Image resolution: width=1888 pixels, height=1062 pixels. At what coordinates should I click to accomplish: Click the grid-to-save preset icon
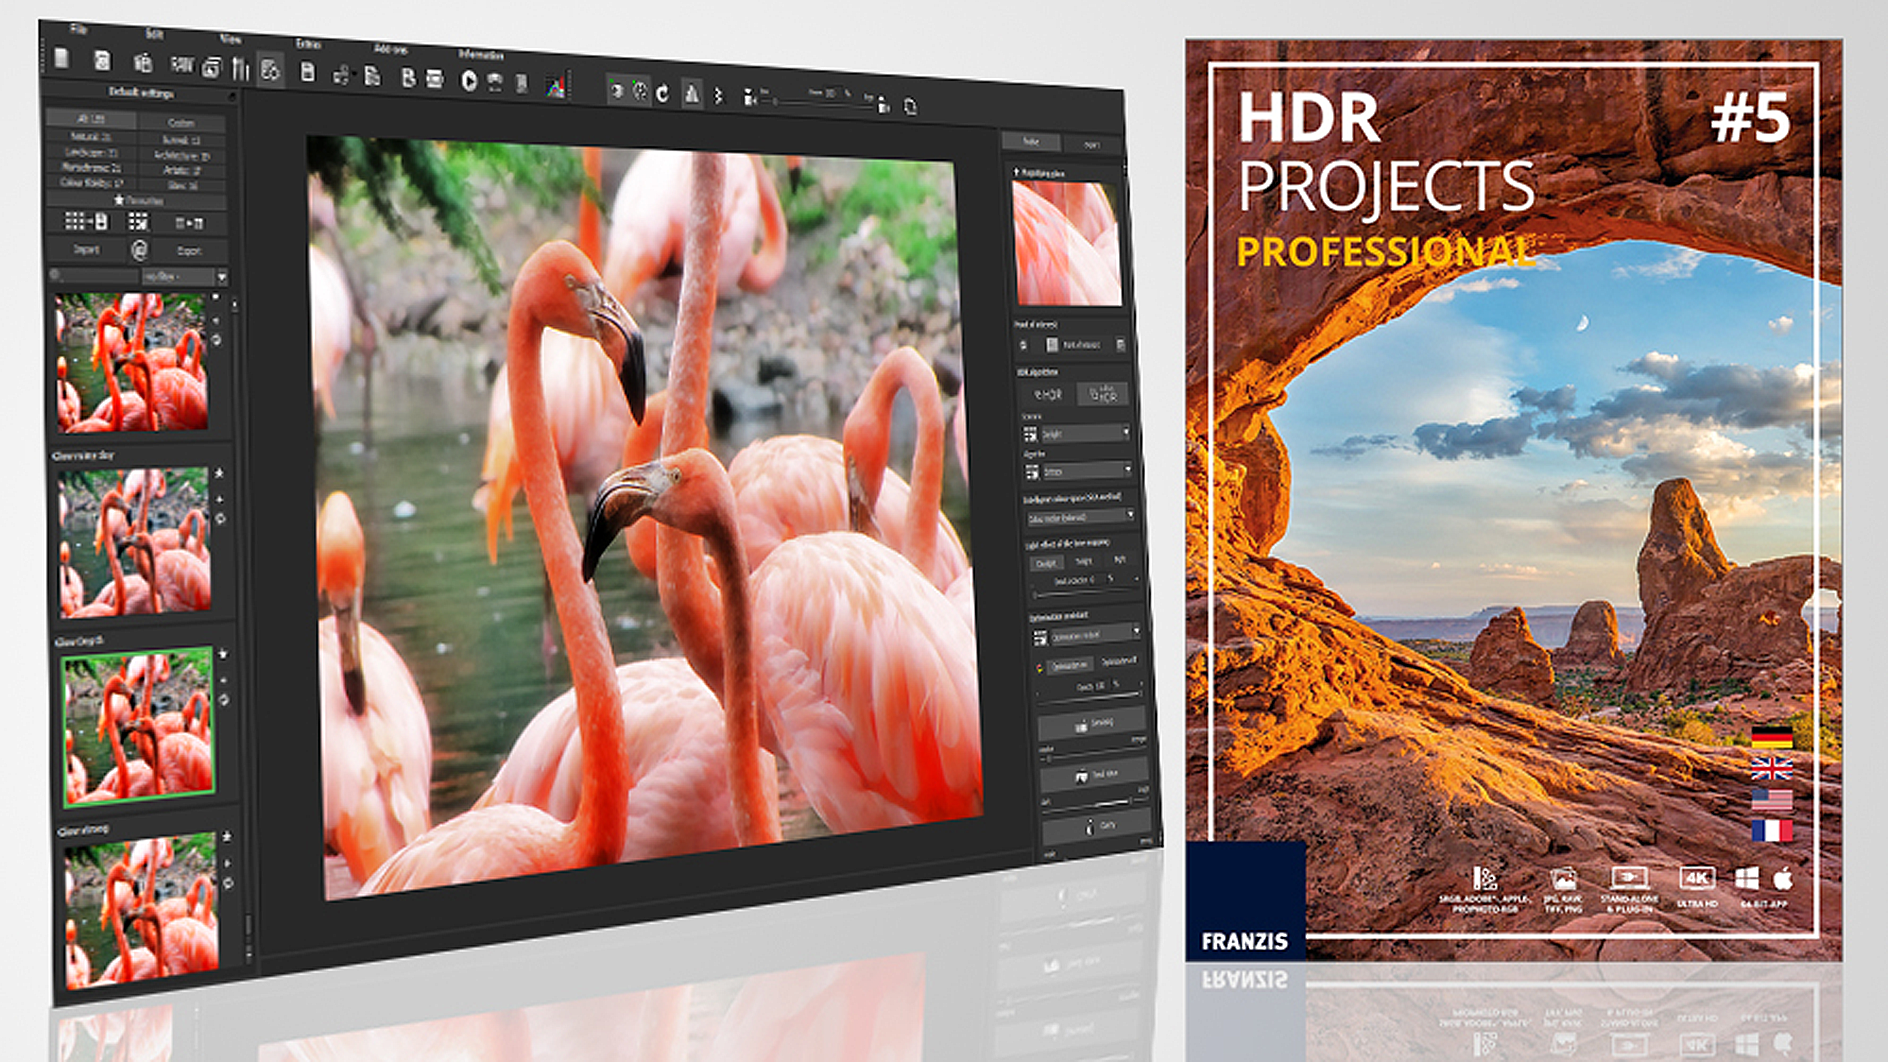pyautogui.click(x=85, y=221)
